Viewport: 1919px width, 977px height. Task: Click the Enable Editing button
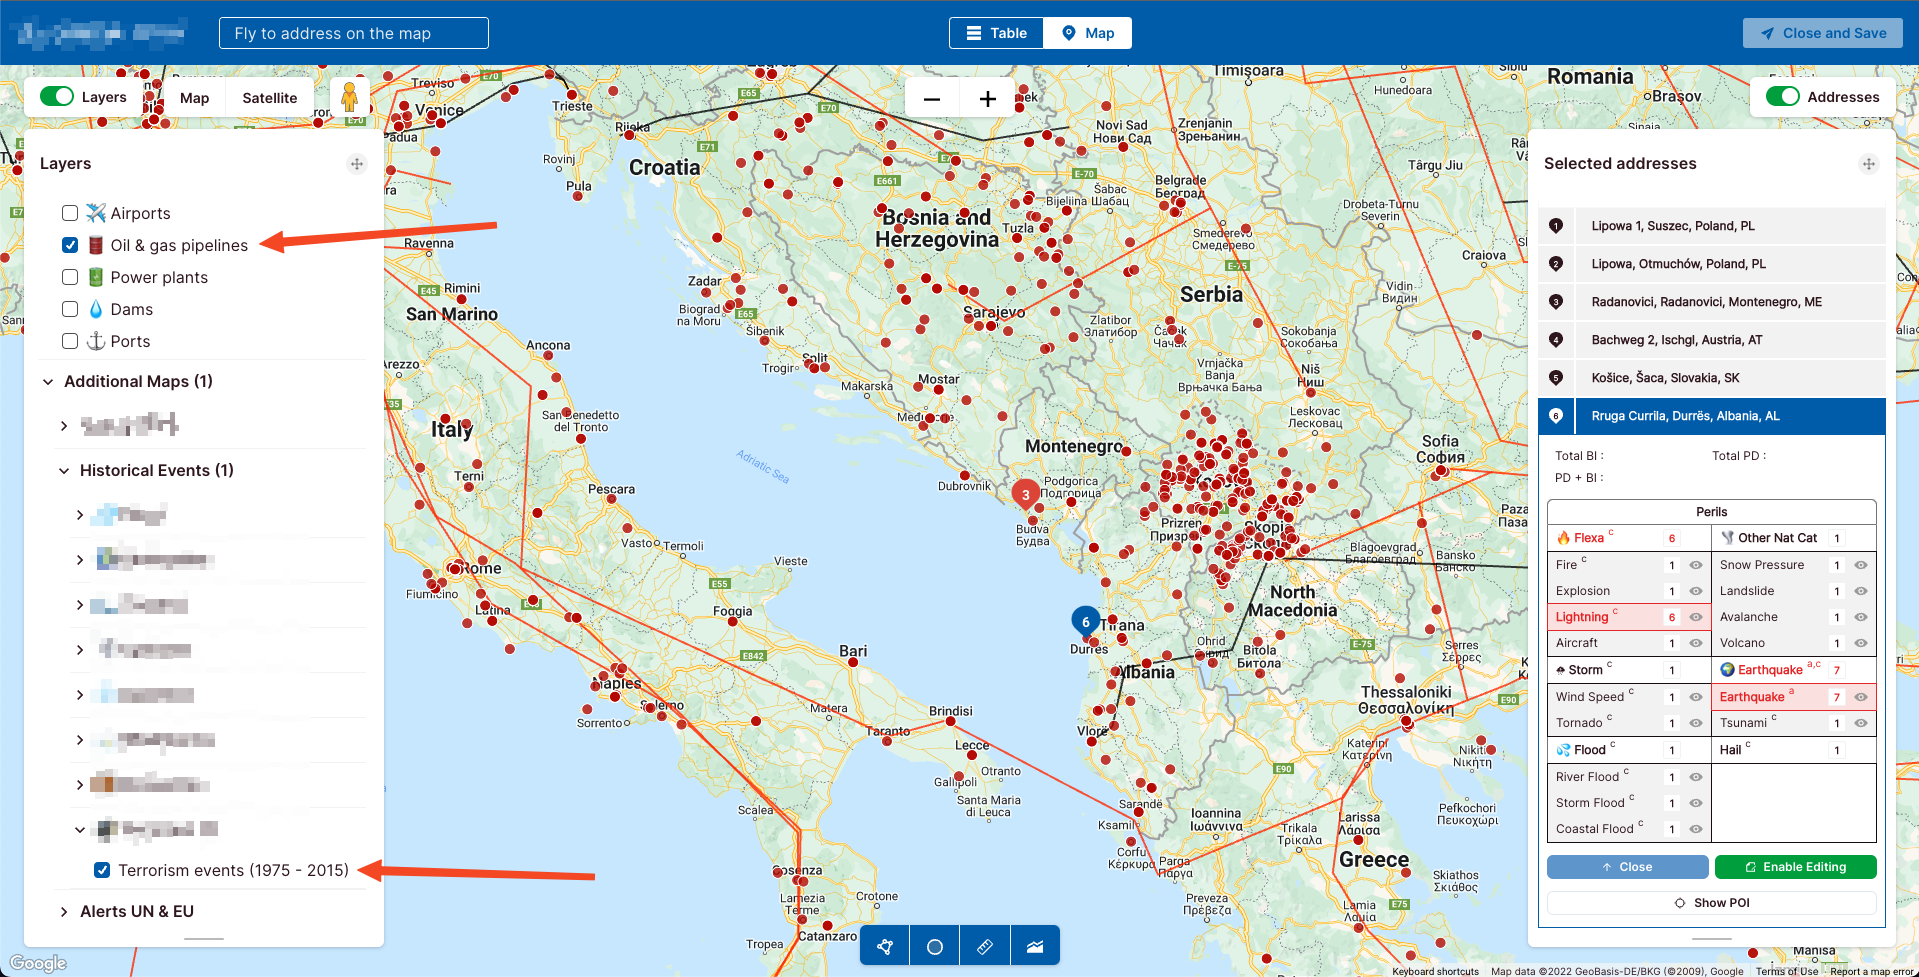[x=1795, y=866]
